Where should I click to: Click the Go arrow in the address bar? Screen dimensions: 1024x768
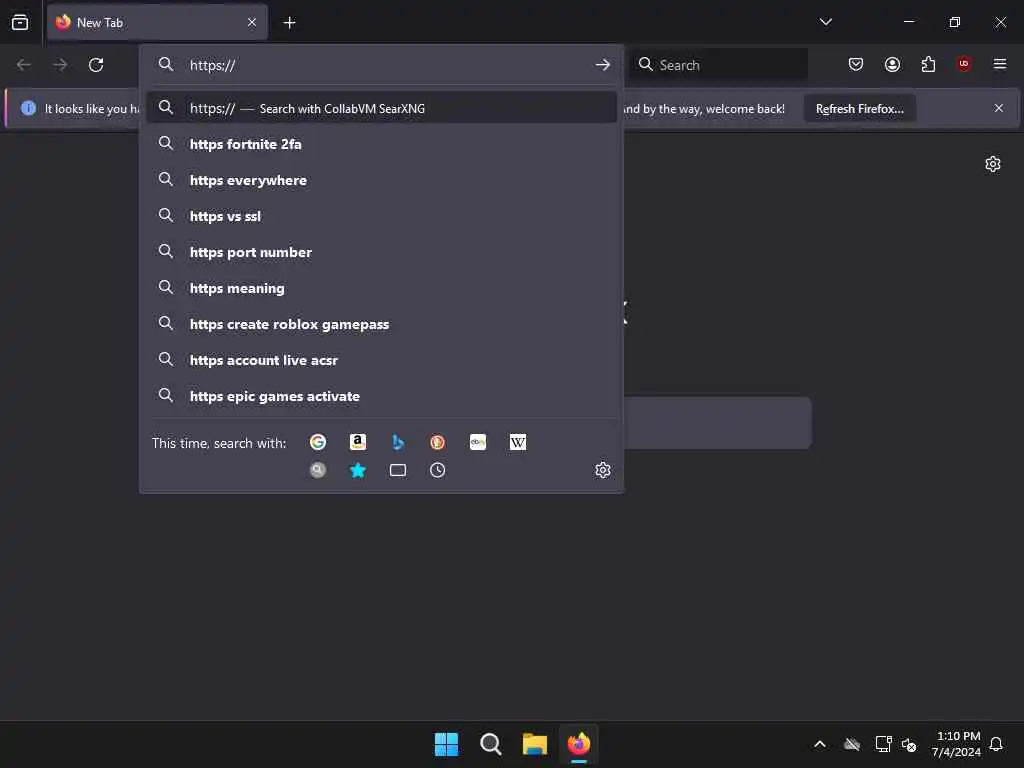[602, 65]
